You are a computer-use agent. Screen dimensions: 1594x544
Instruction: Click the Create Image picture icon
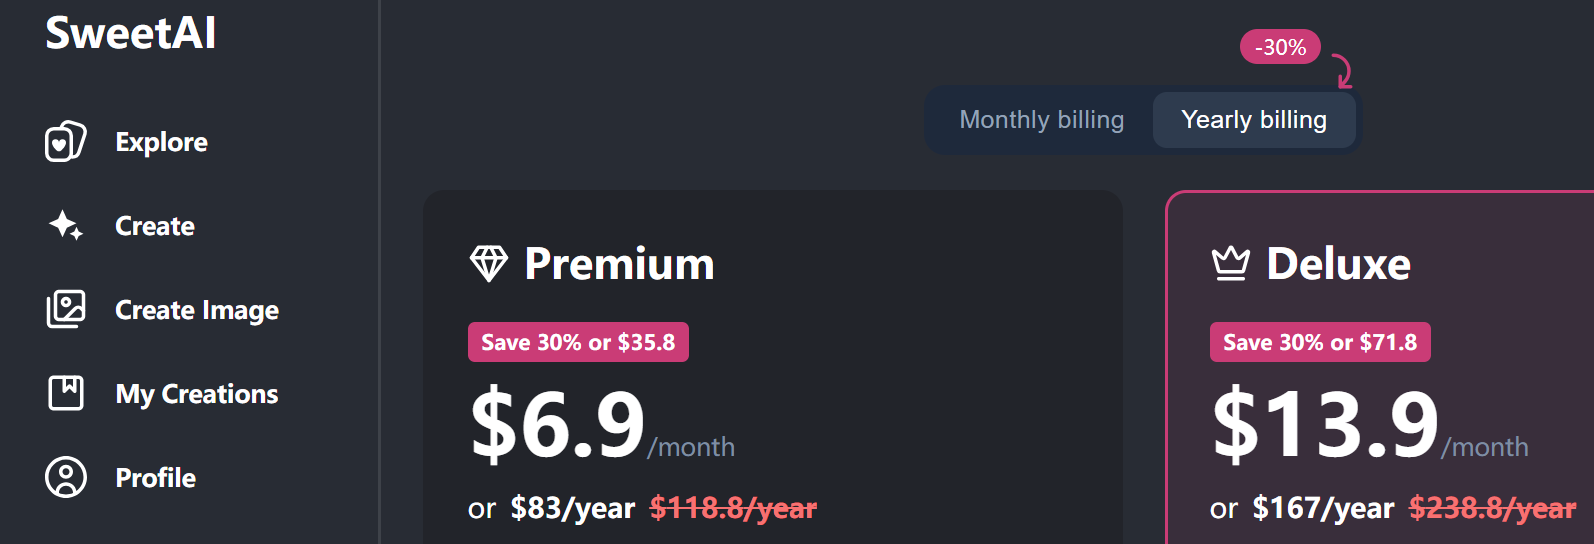(66, 310)
